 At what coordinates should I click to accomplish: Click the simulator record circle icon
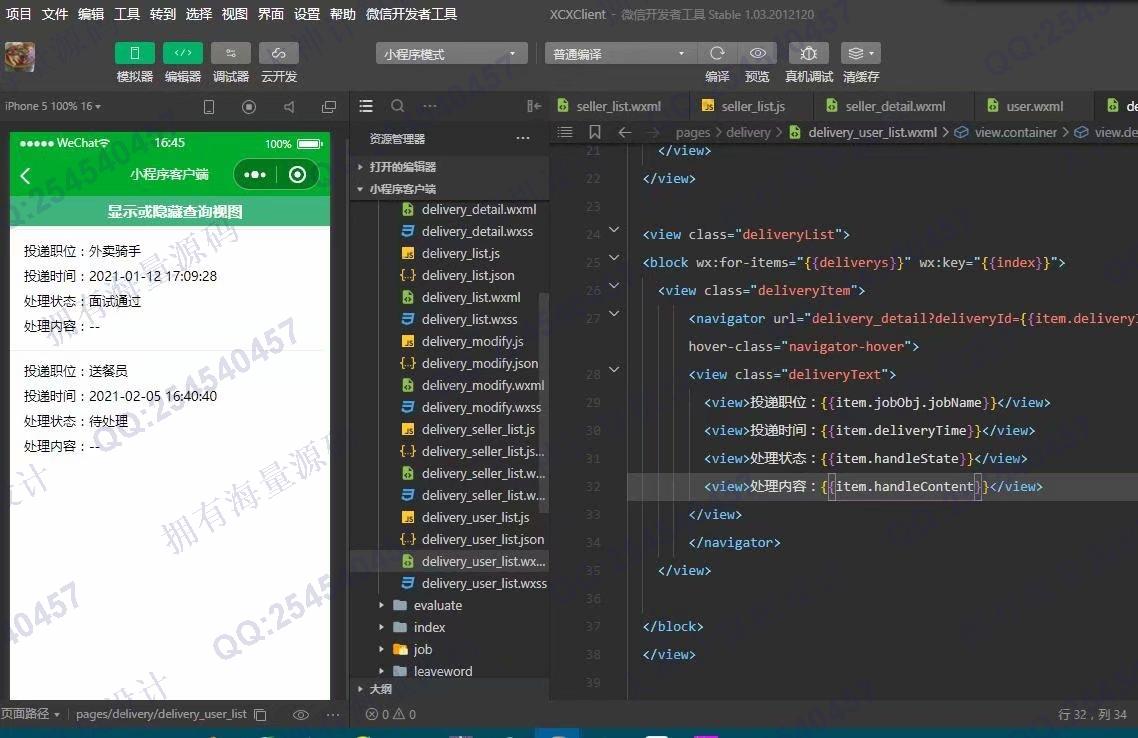249,107
